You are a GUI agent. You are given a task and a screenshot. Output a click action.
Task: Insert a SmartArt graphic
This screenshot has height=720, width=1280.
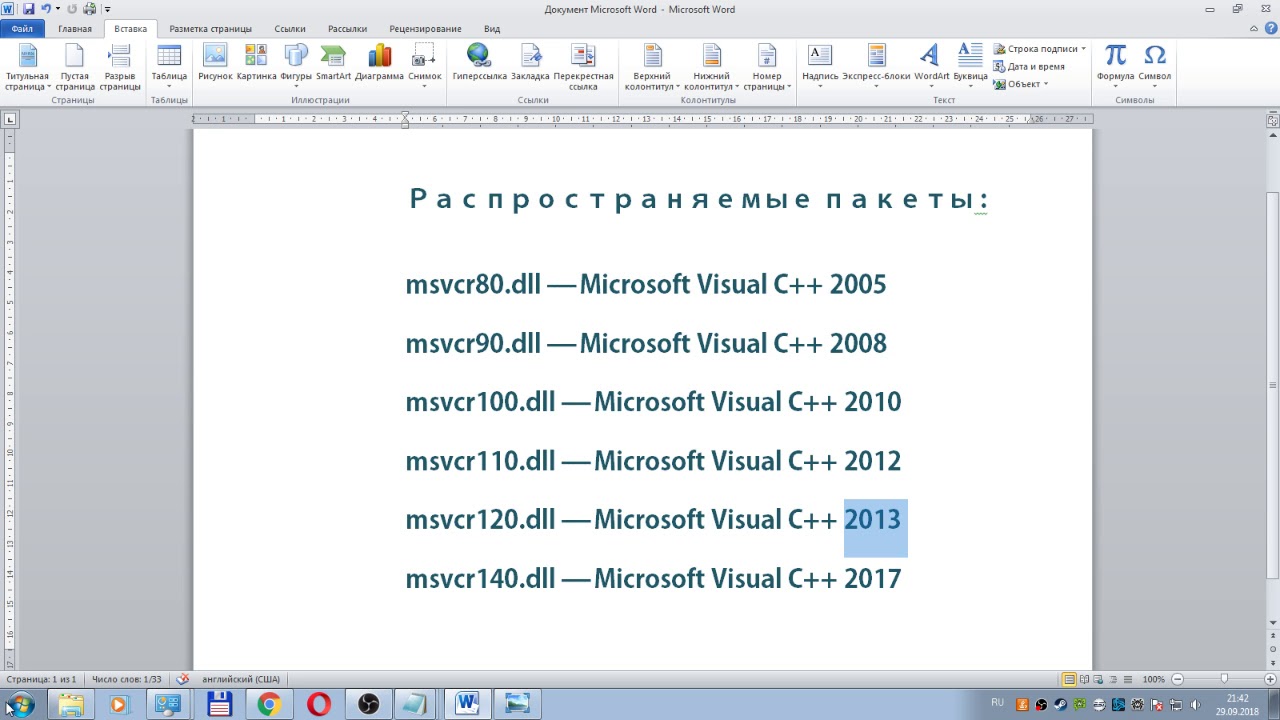333,64
